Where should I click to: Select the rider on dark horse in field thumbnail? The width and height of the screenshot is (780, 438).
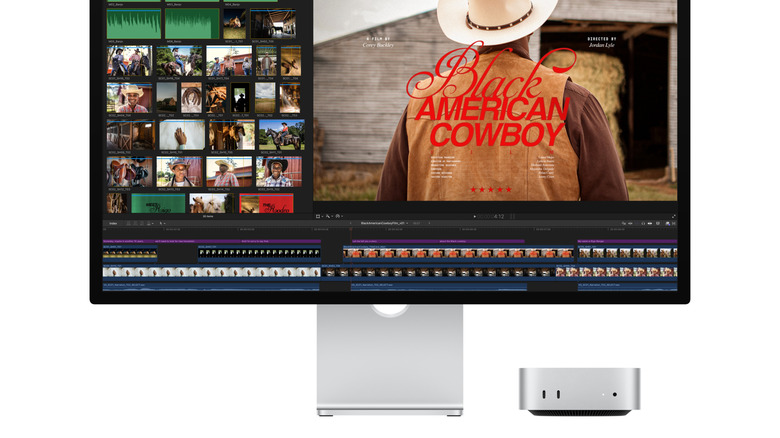pyautogui.click(x=282, y=135)
